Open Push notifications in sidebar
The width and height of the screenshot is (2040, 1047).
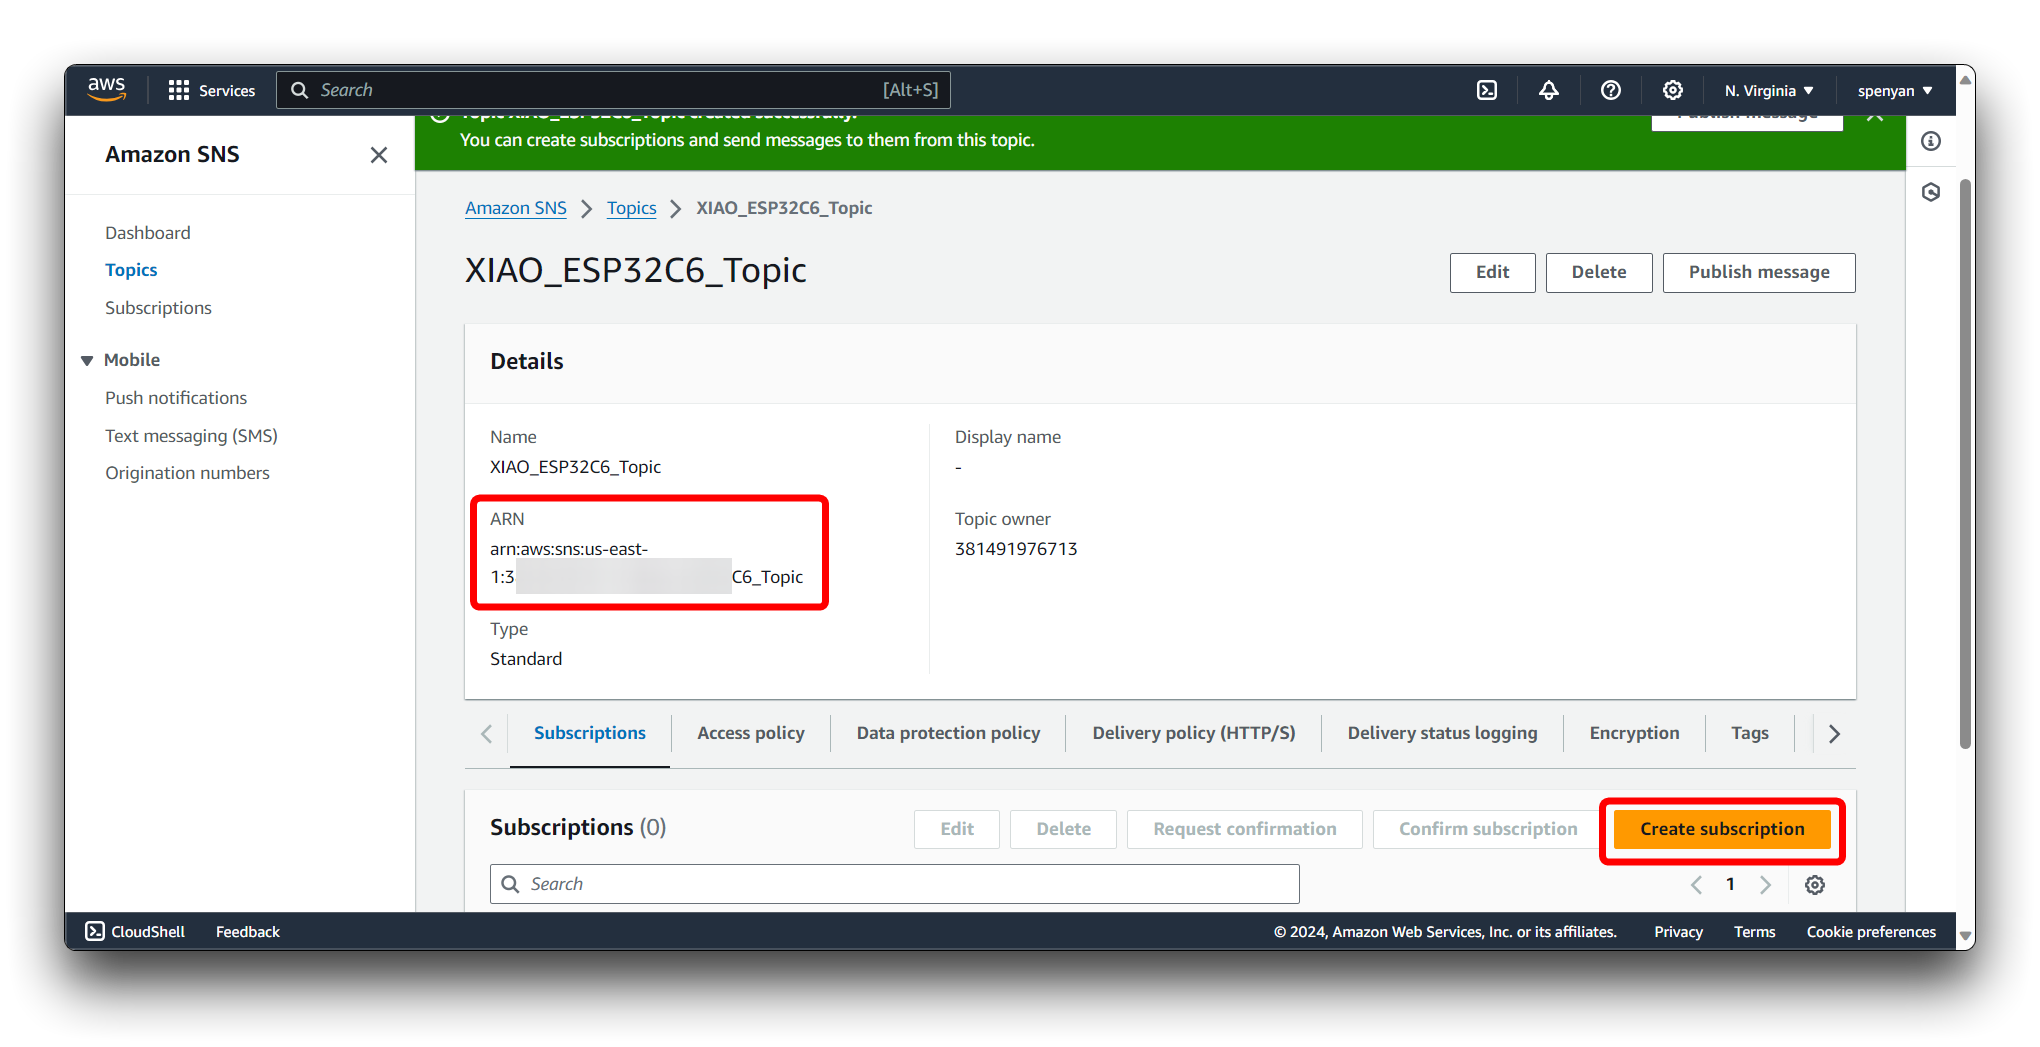(176, 398)
